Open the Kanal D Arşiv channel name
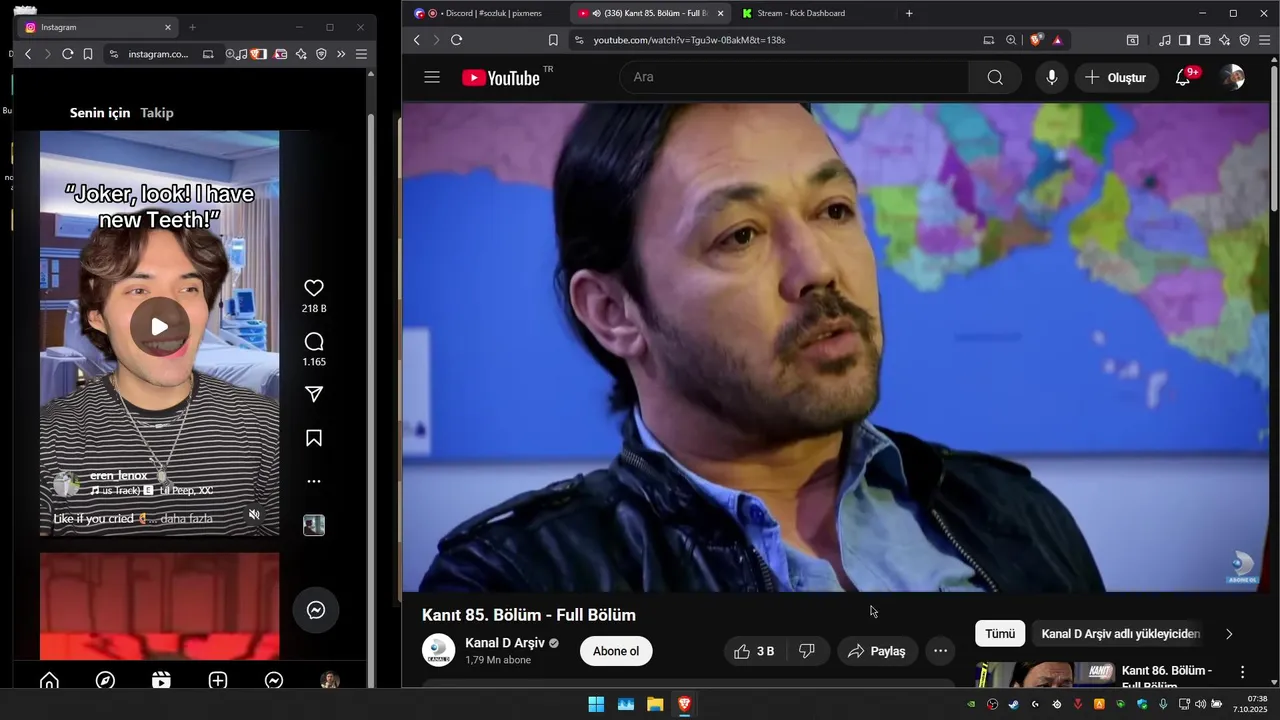The height and width of the screenshot is (720, 1280). point(504,643)
